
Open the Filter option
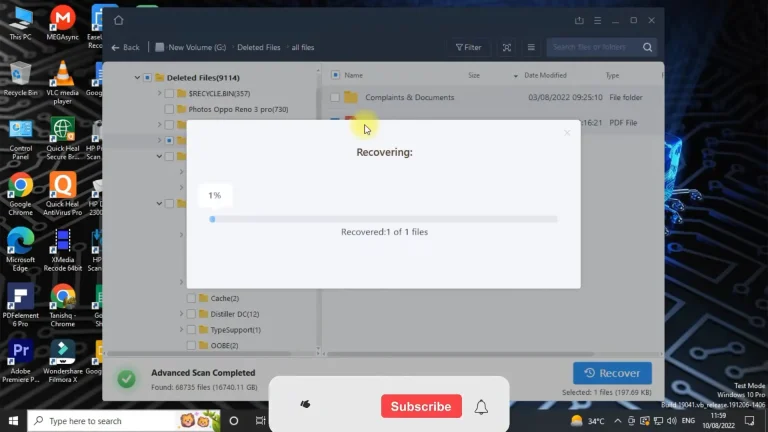click(x=468, y=48)
